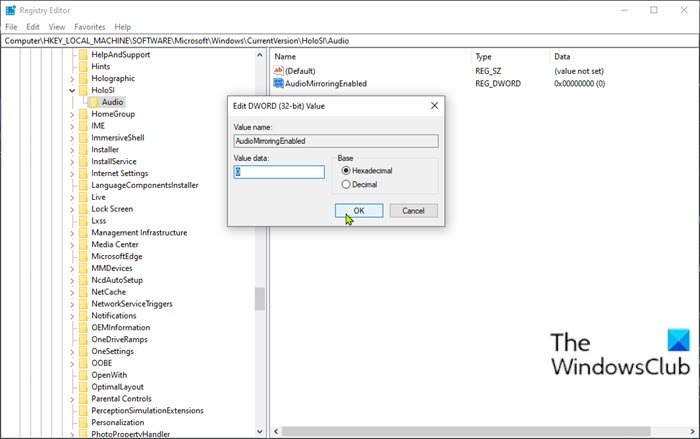Click the NetCache folder icon
This screenshot has height=439, width=700.
point(83,292)
